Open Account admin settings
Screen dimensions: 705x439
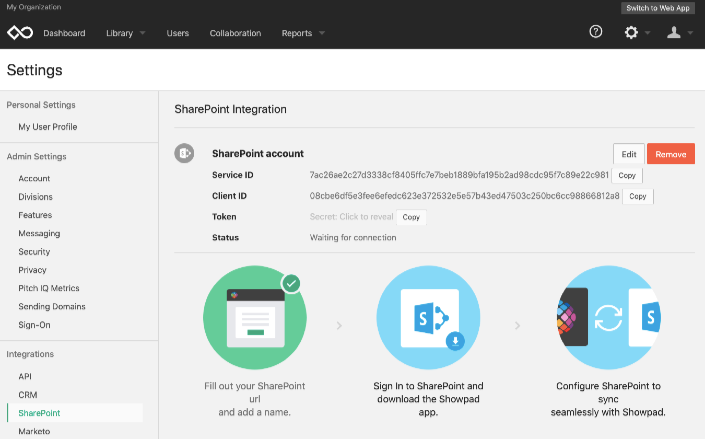point(34,179)
